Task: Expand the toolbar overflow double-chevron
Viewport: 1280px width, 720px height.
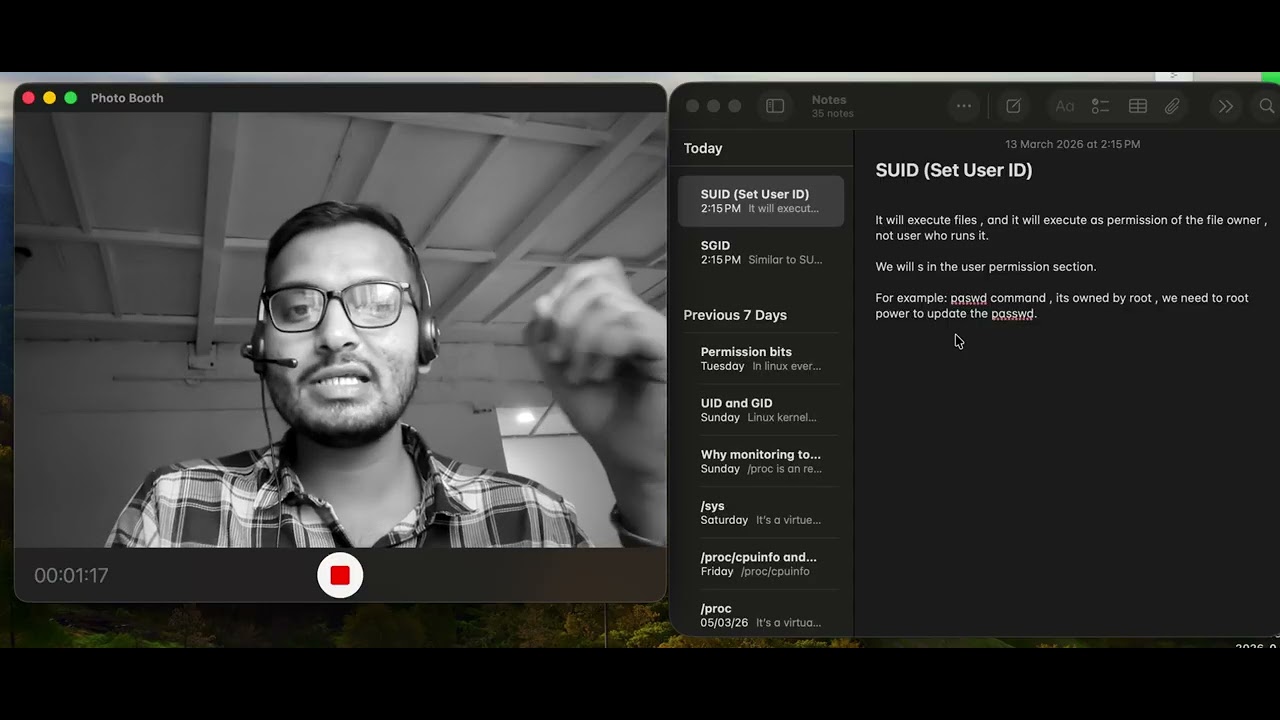Action: (1225, 106)
